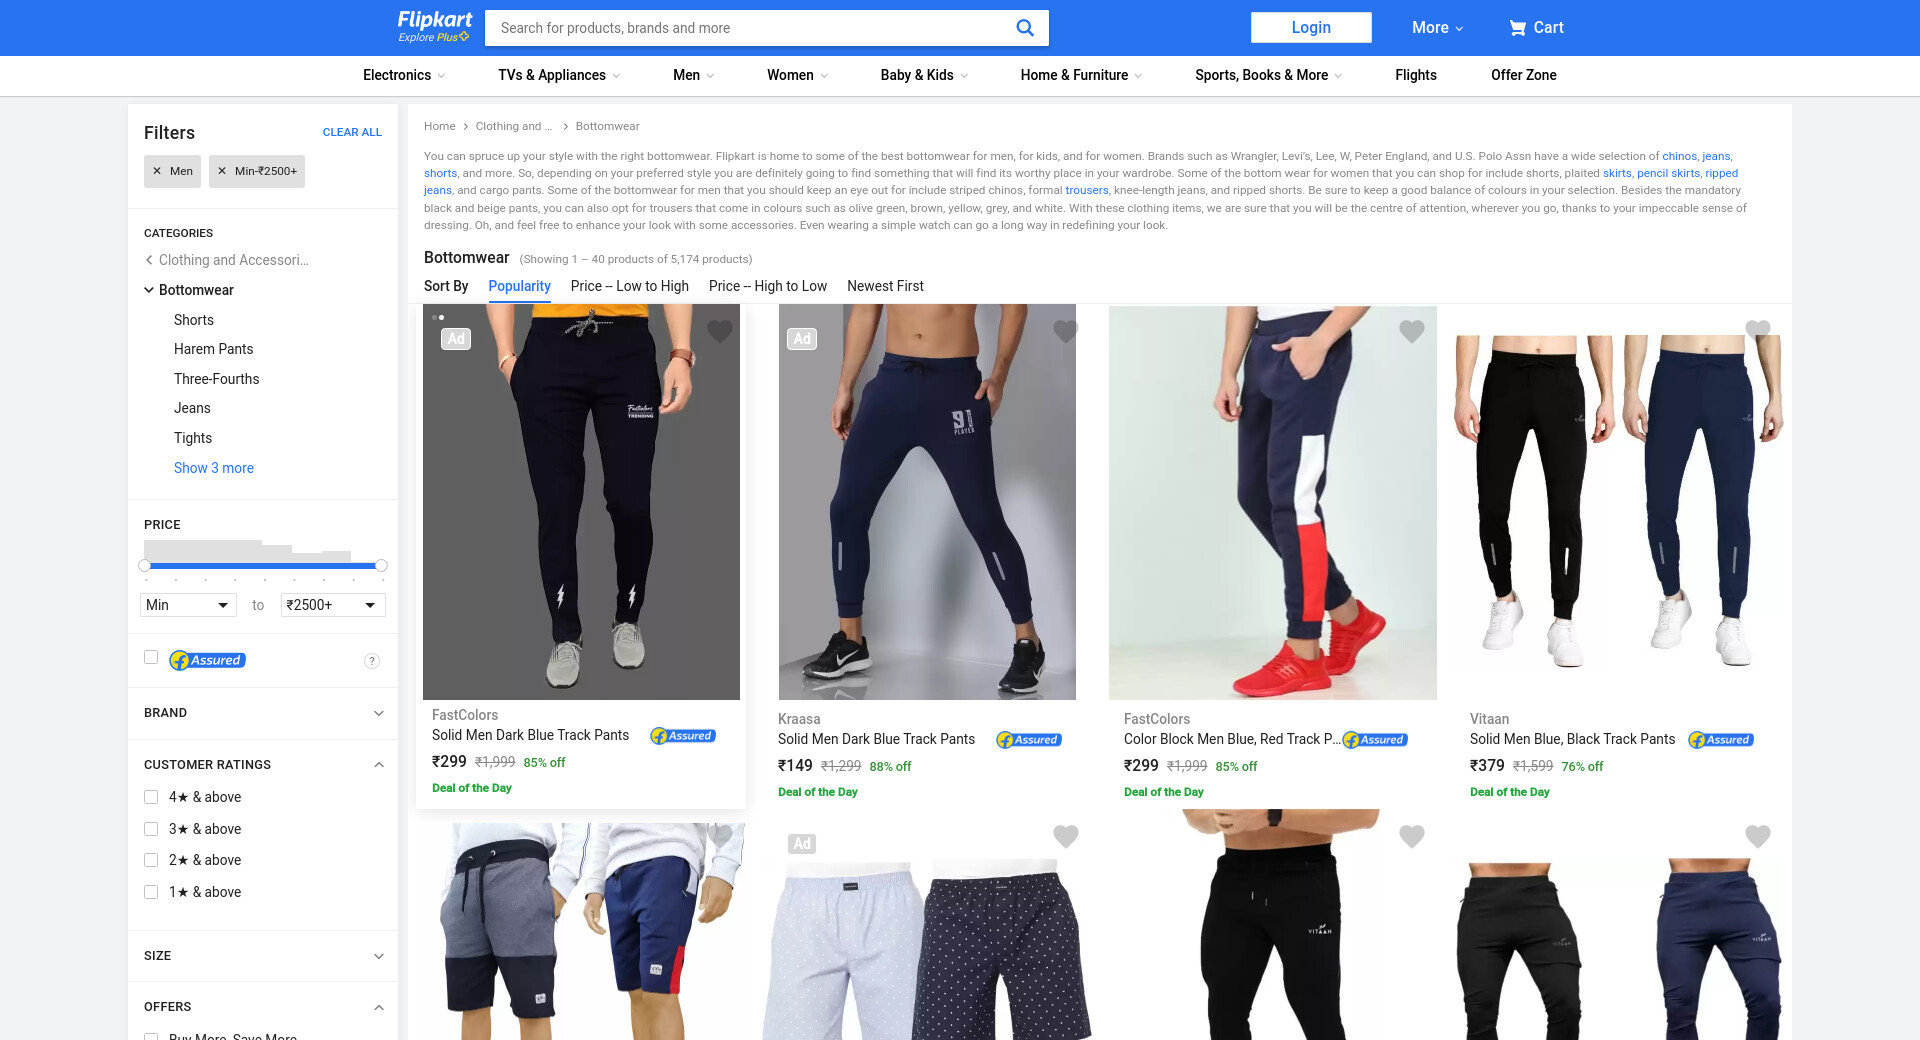Viewport: 1920px width, 1040px height.
Task: Wishlist the FastColors Dark Blue Track Pants
Action: pos(720,331)
